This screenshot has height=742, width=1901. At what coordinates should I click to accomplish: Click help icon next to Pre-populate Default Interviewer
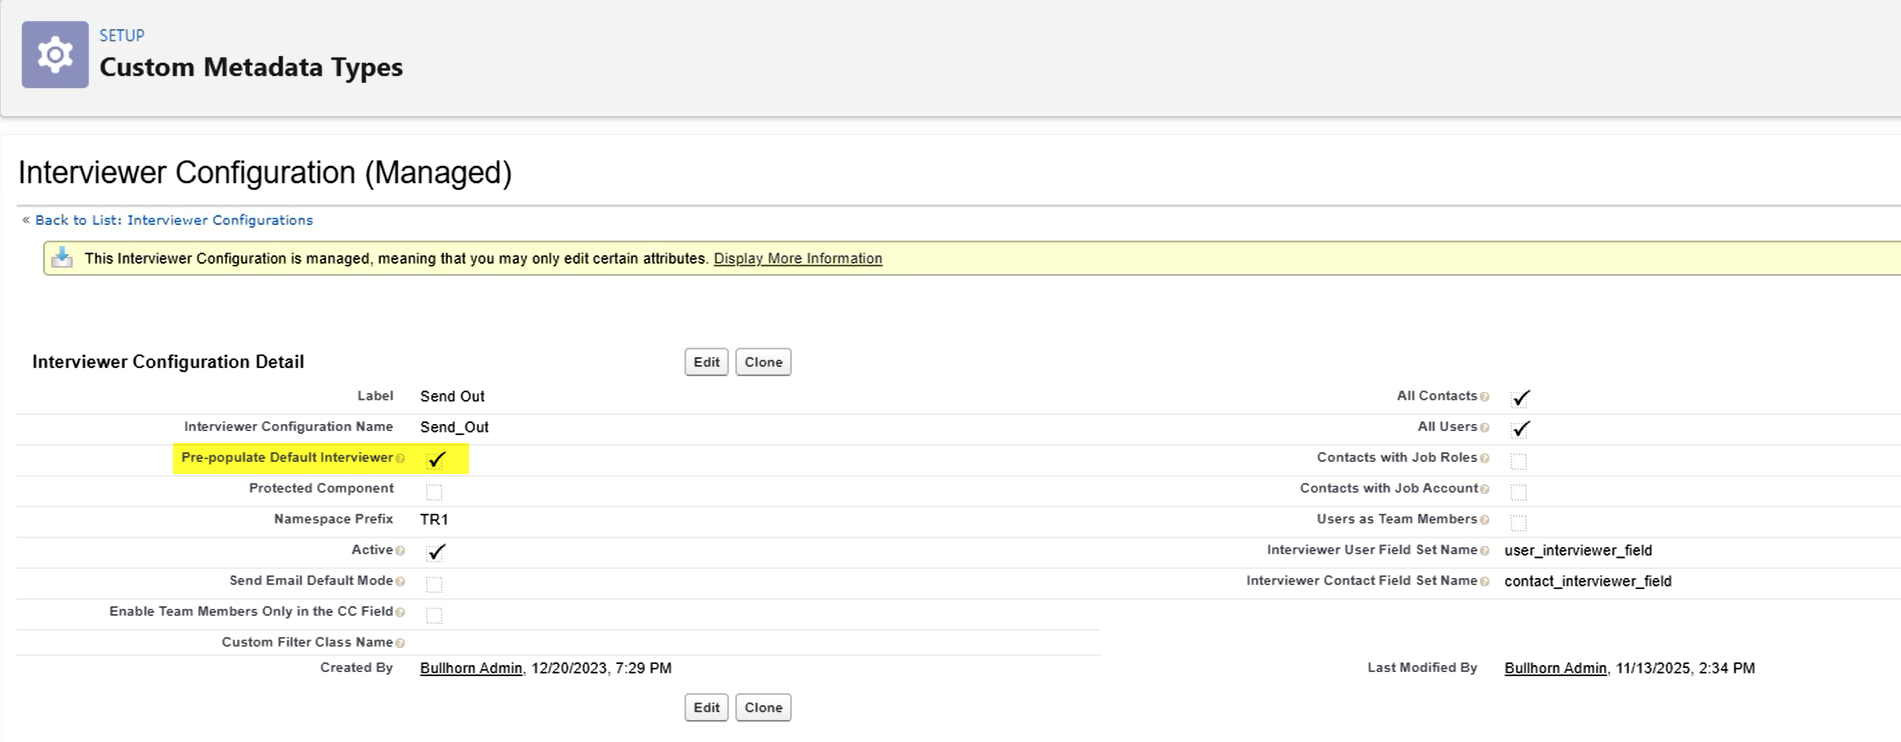pos(401,459)
